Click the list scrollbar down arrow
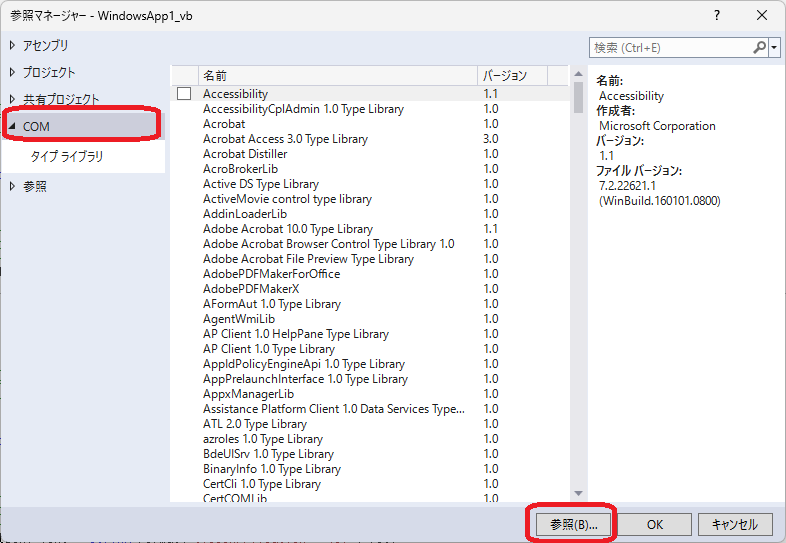This screenshot has height=543, width=786. click(x=578, y=493)
